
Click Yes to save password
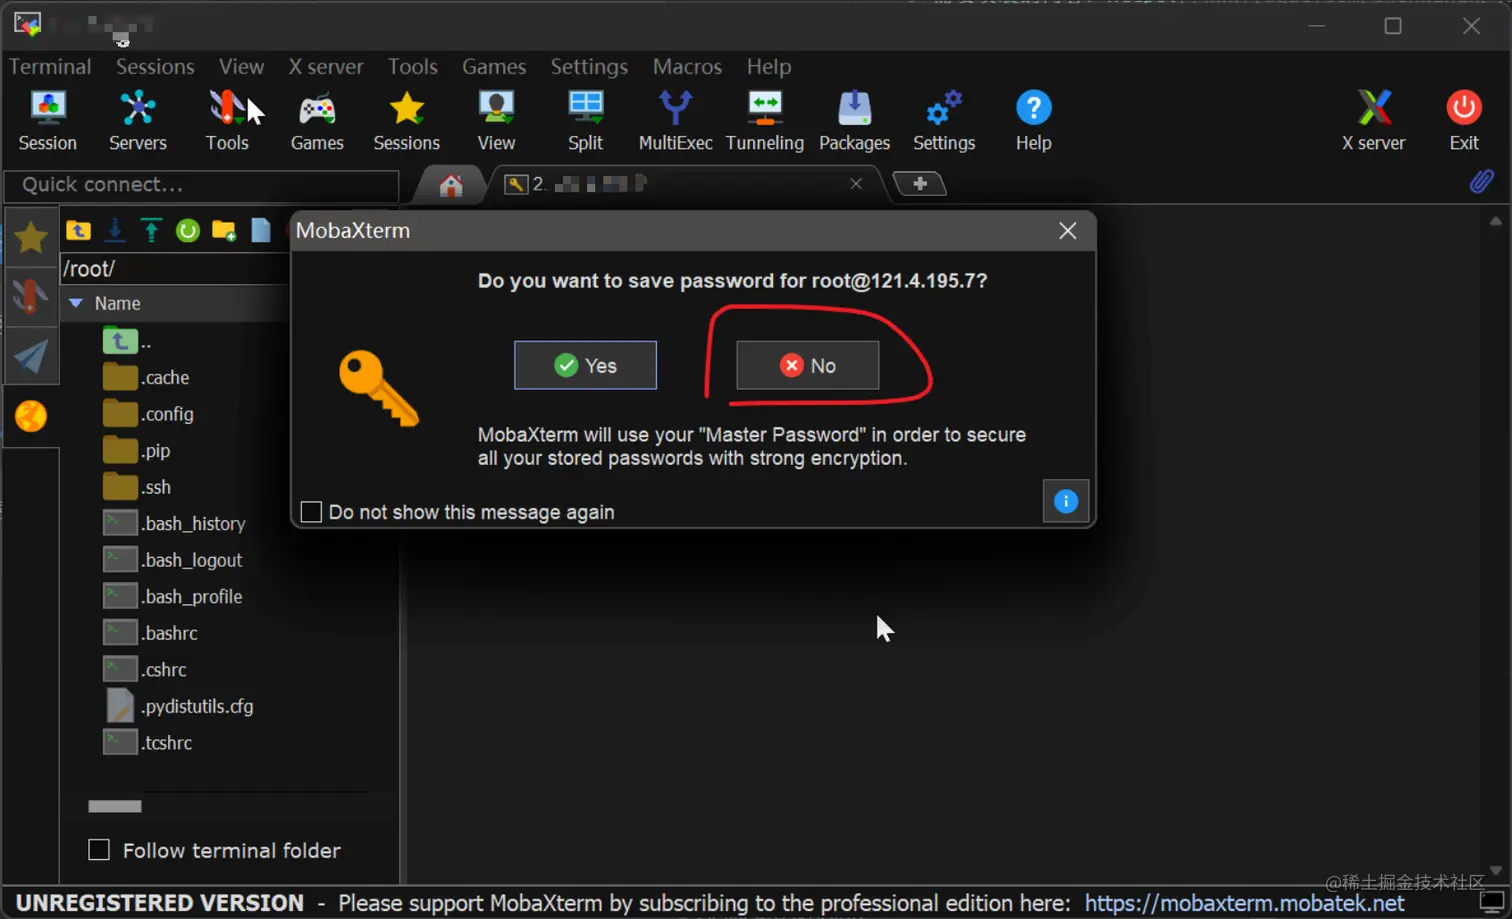tap(585, 365)
